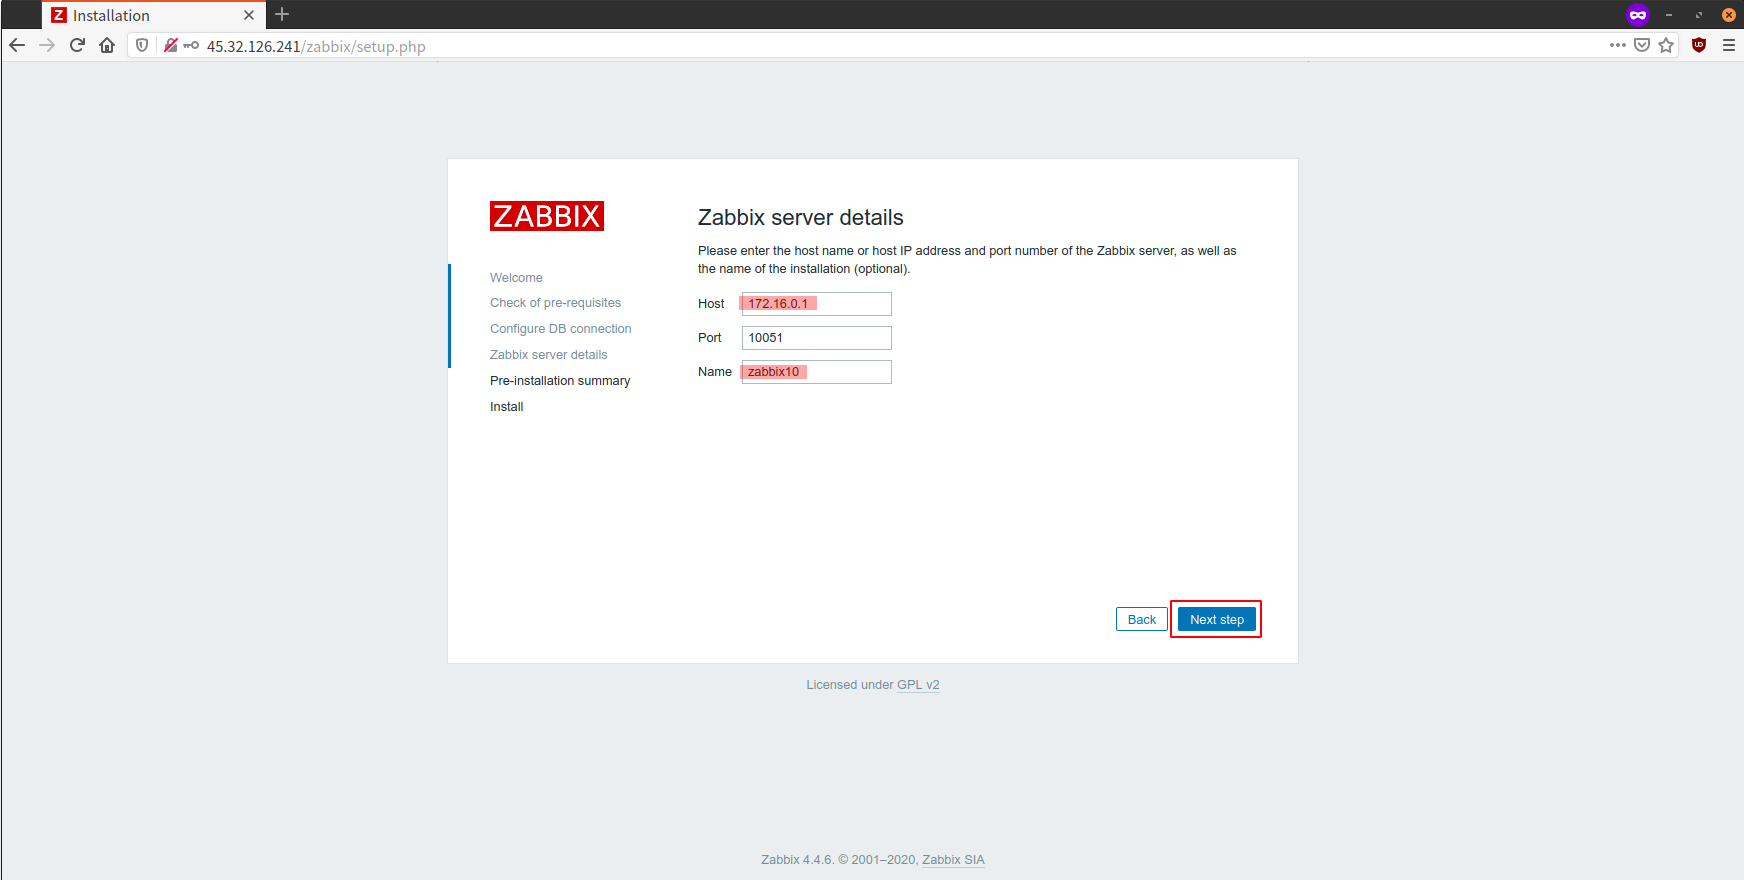Image resolution: width=1744 pixels, height=880 pixels.
Task: Save page to Pocket
Action: pyautogui.click(x=1642, y=45)
